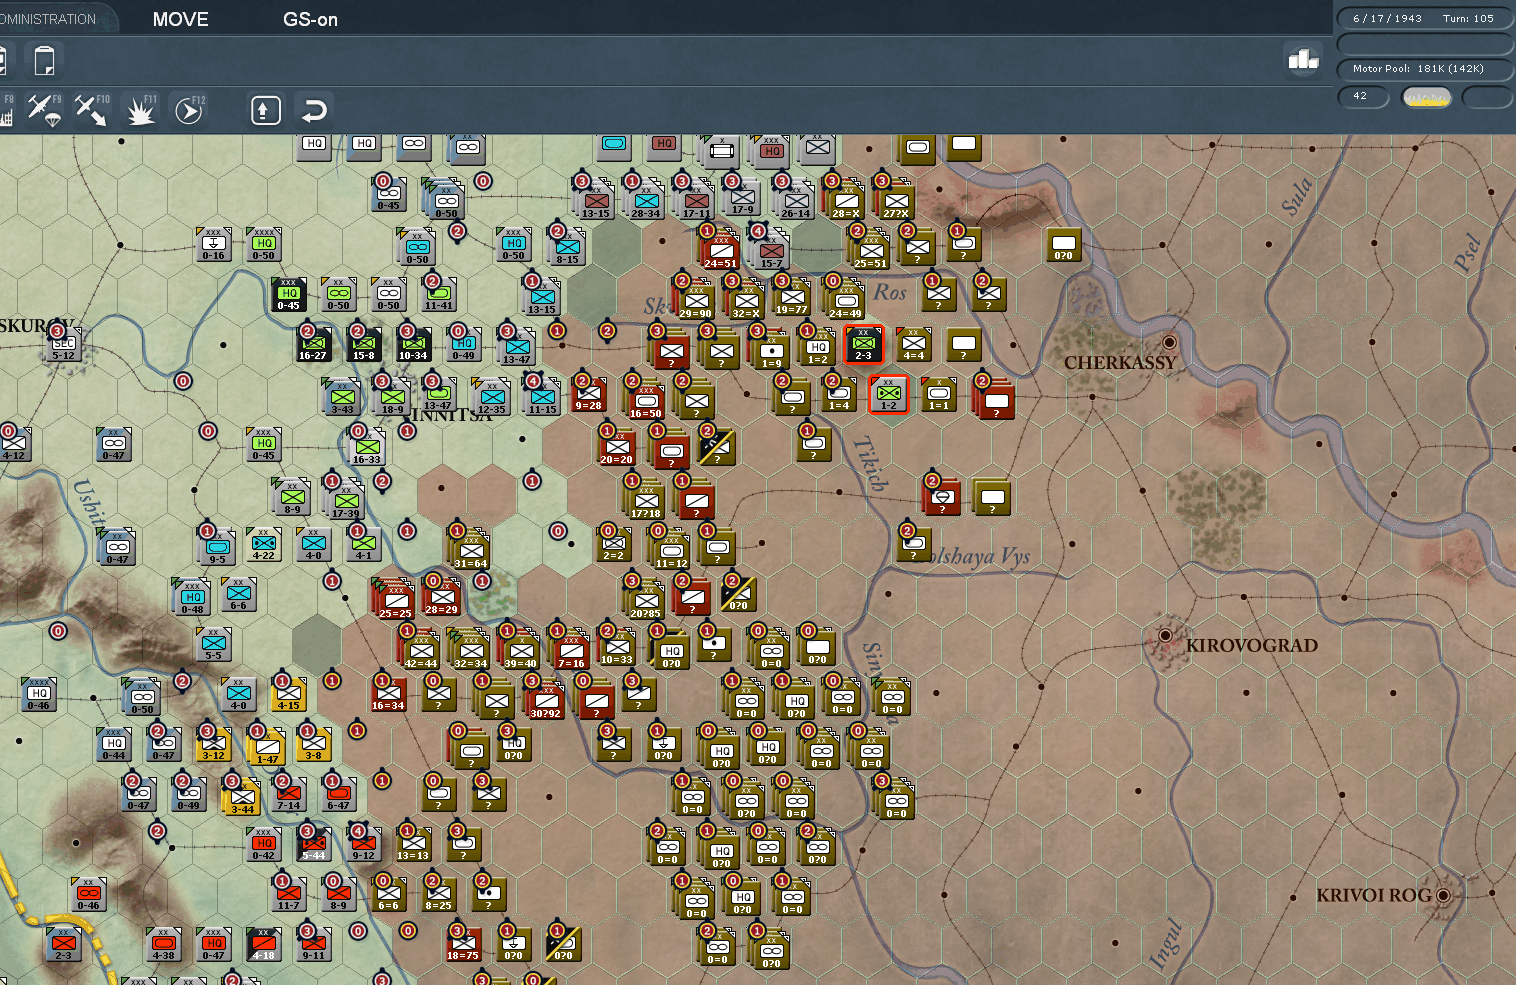Image resolution: width=1516 pixels, height=985 pixels.
Task: Open the Administration tab
Action: click(48, 19)
